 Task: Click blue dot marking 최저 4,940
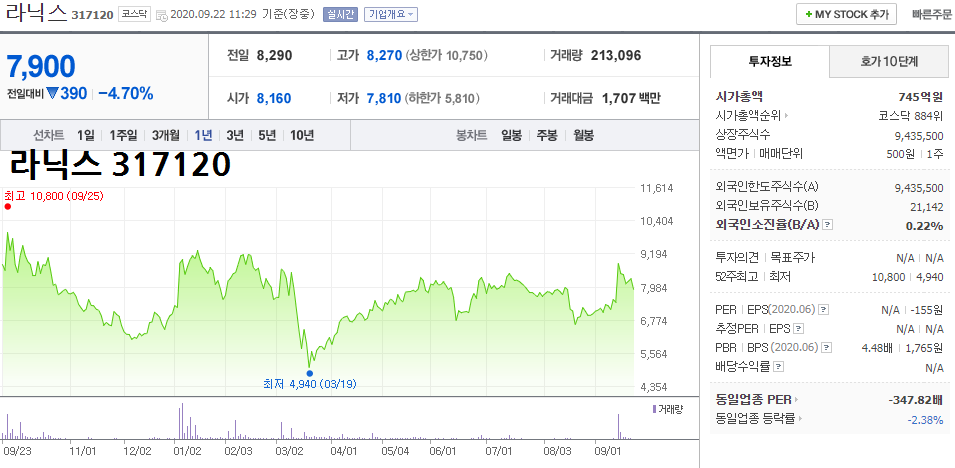(309, 374)
